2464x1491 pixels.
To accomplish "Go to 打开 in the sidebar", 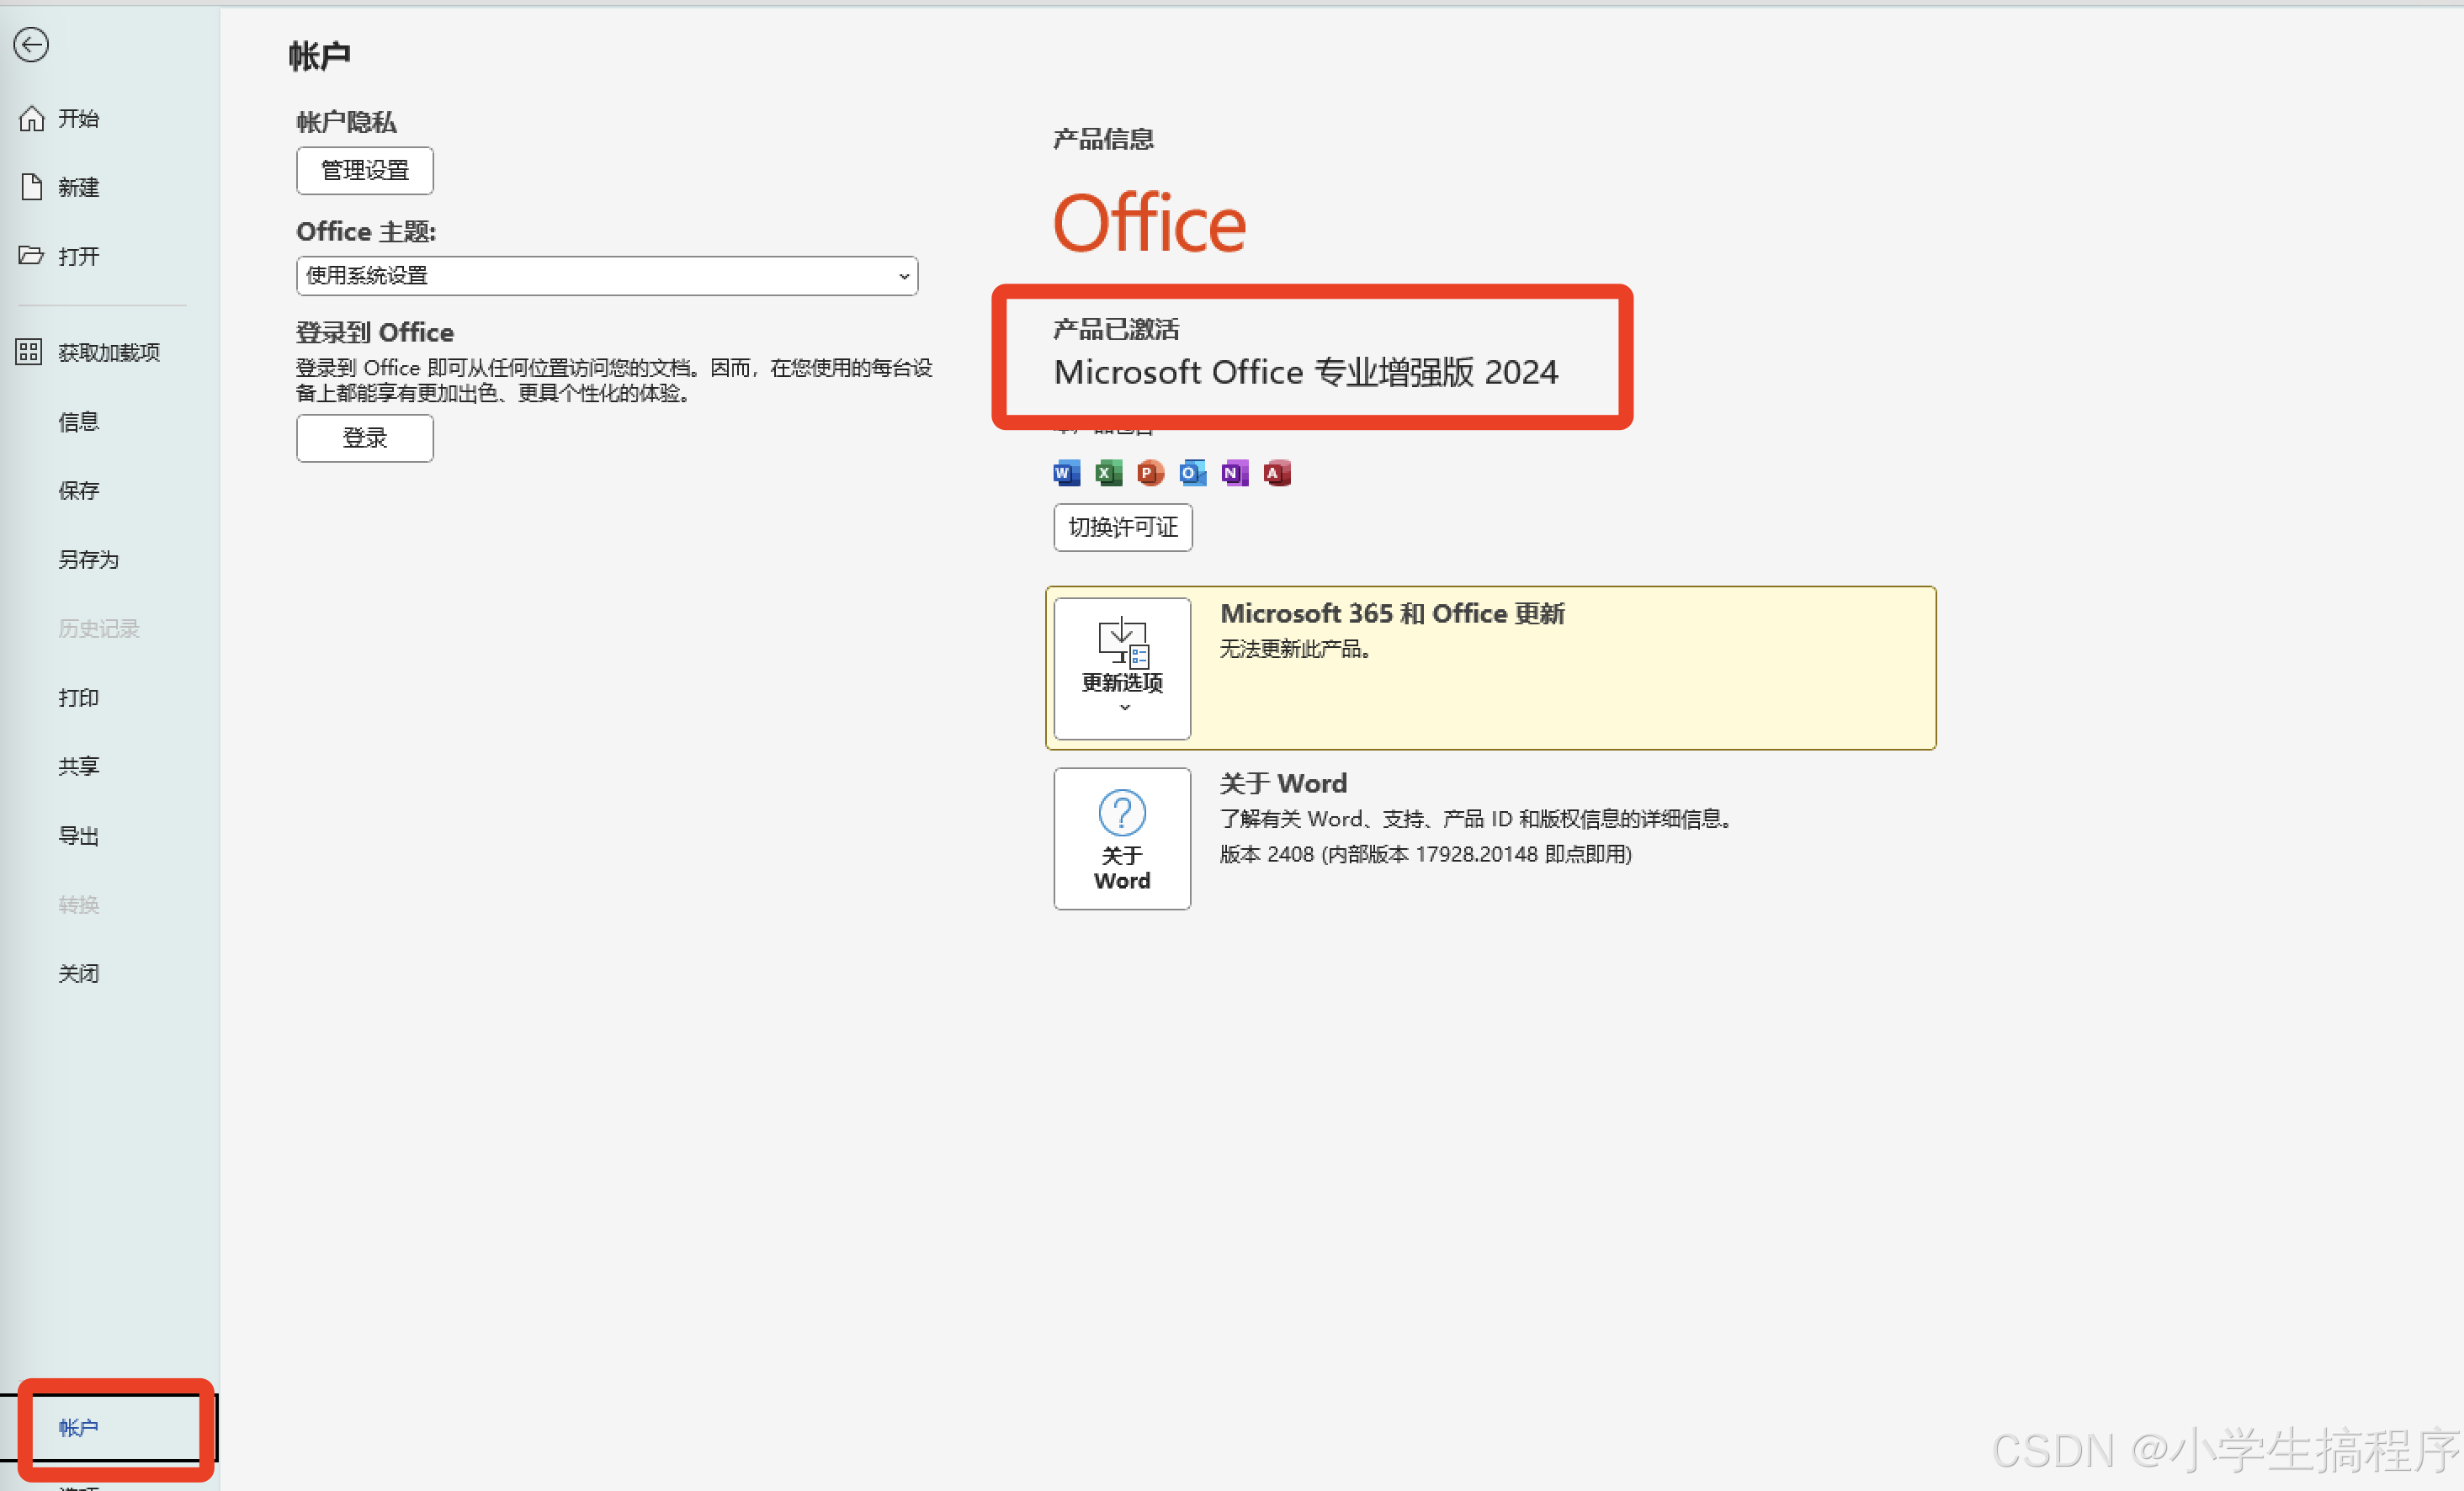I will (x=78, y=257).
